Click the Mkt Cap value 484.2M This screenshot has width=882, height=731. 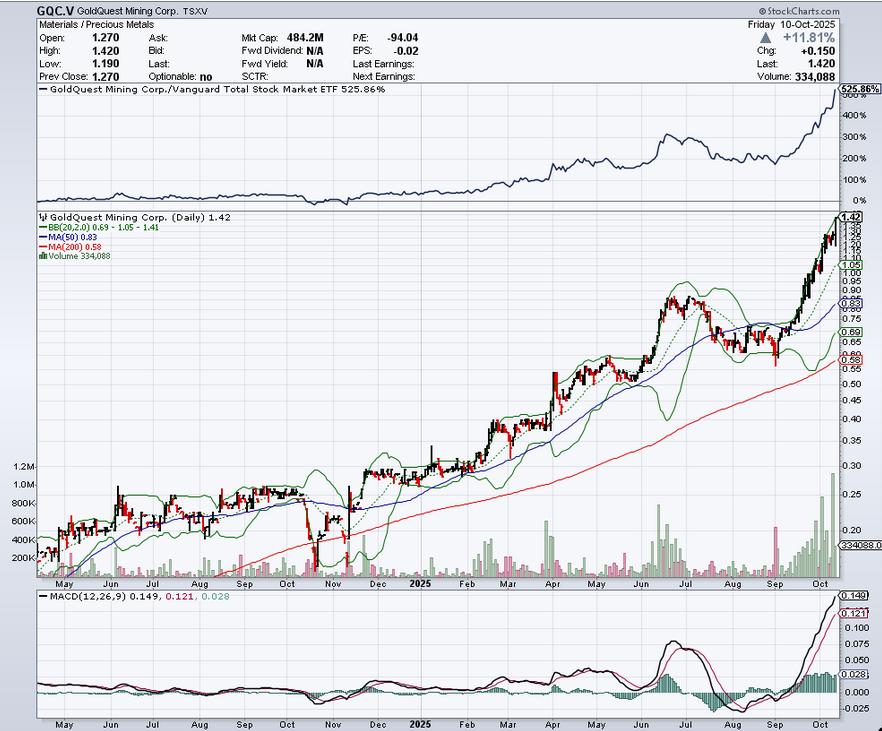[305, 38]
